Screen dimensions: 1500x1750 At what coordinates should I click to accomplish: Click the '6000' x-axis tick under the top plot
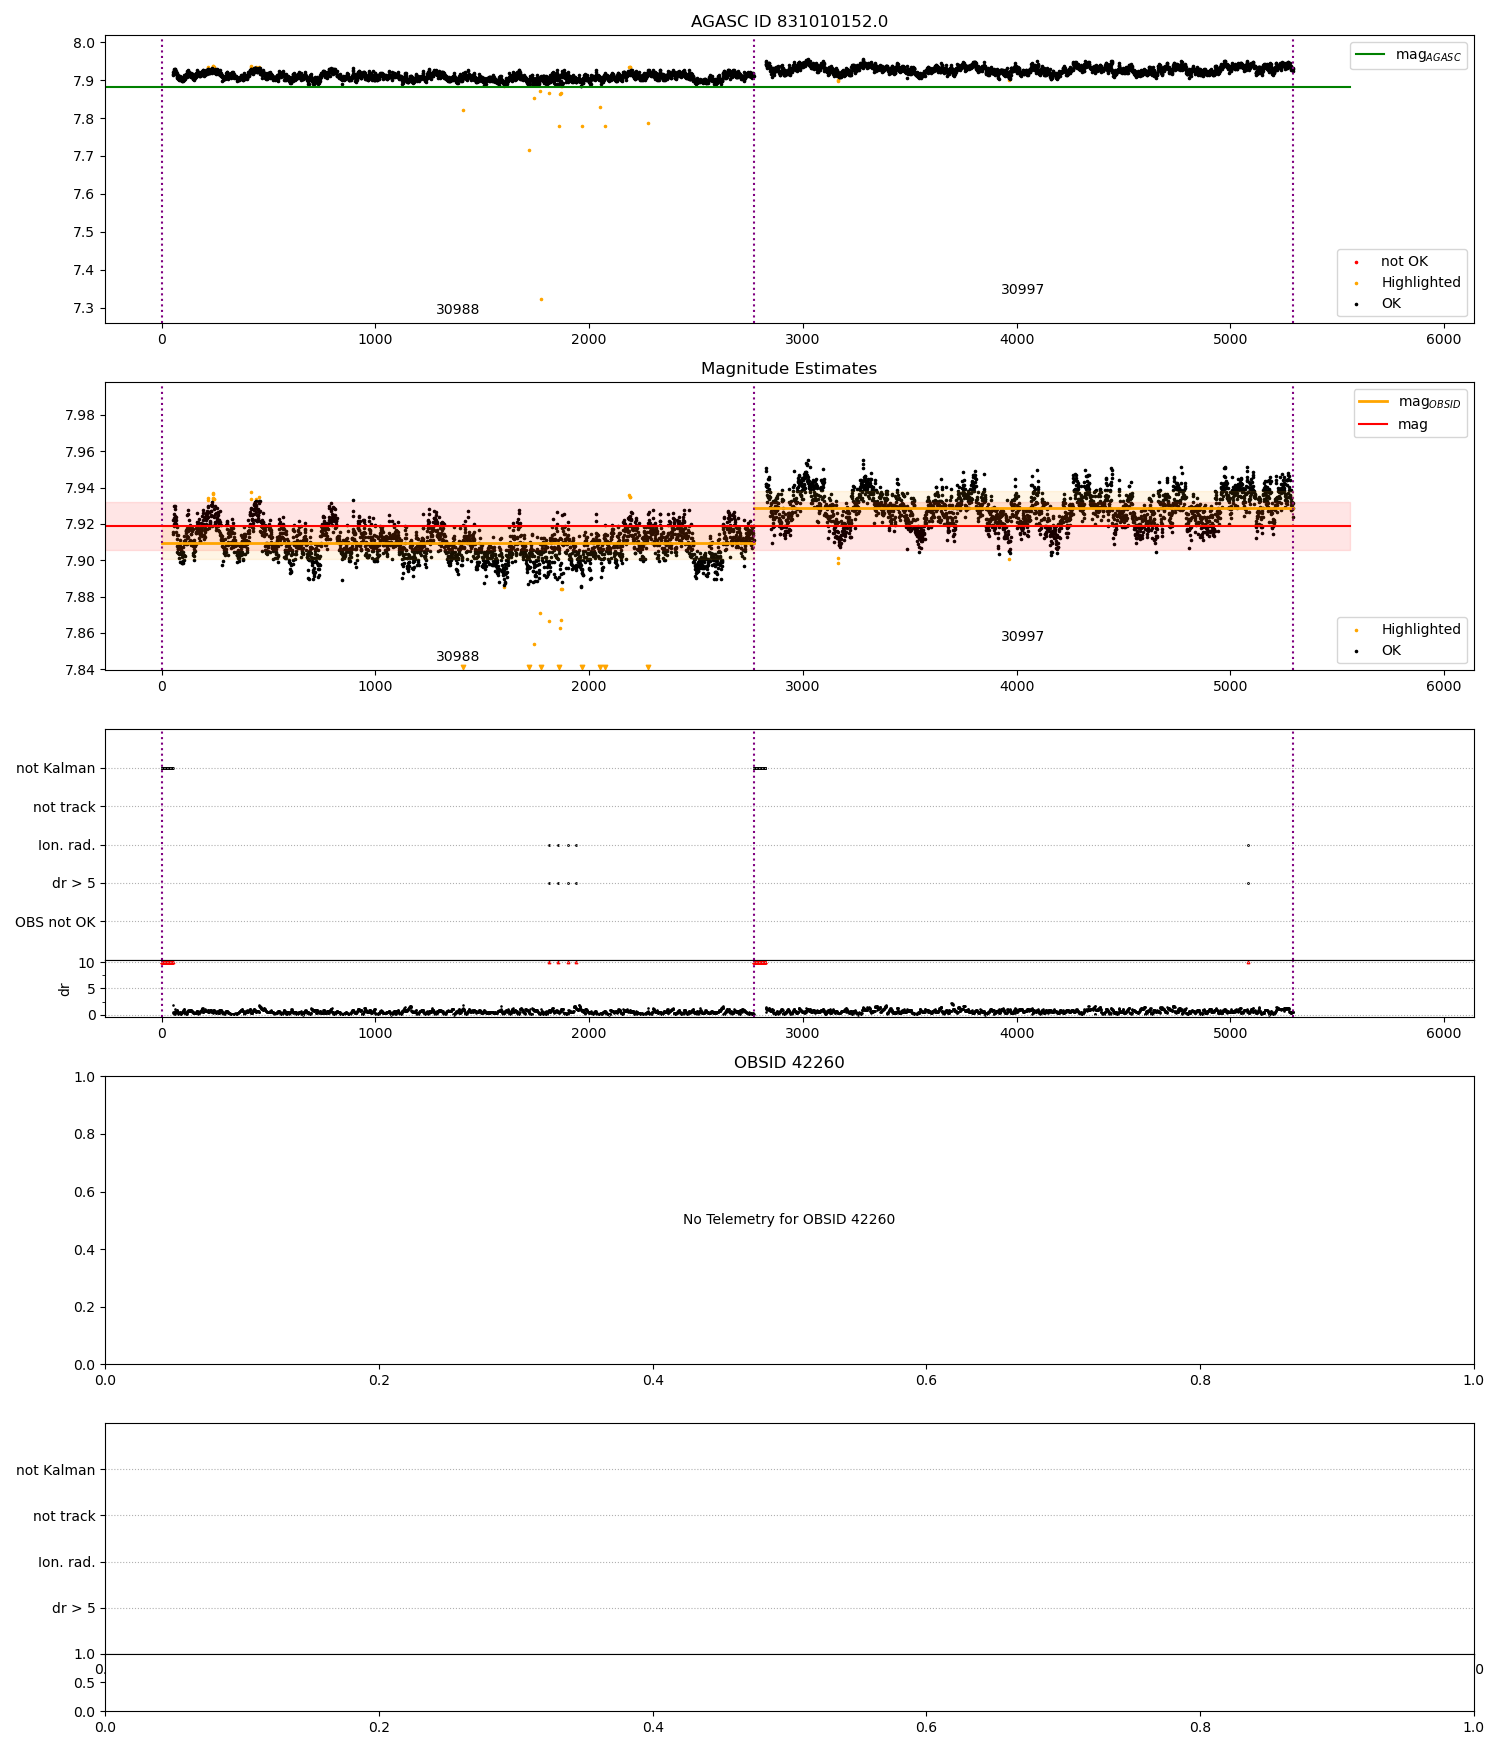point(1444,339)
